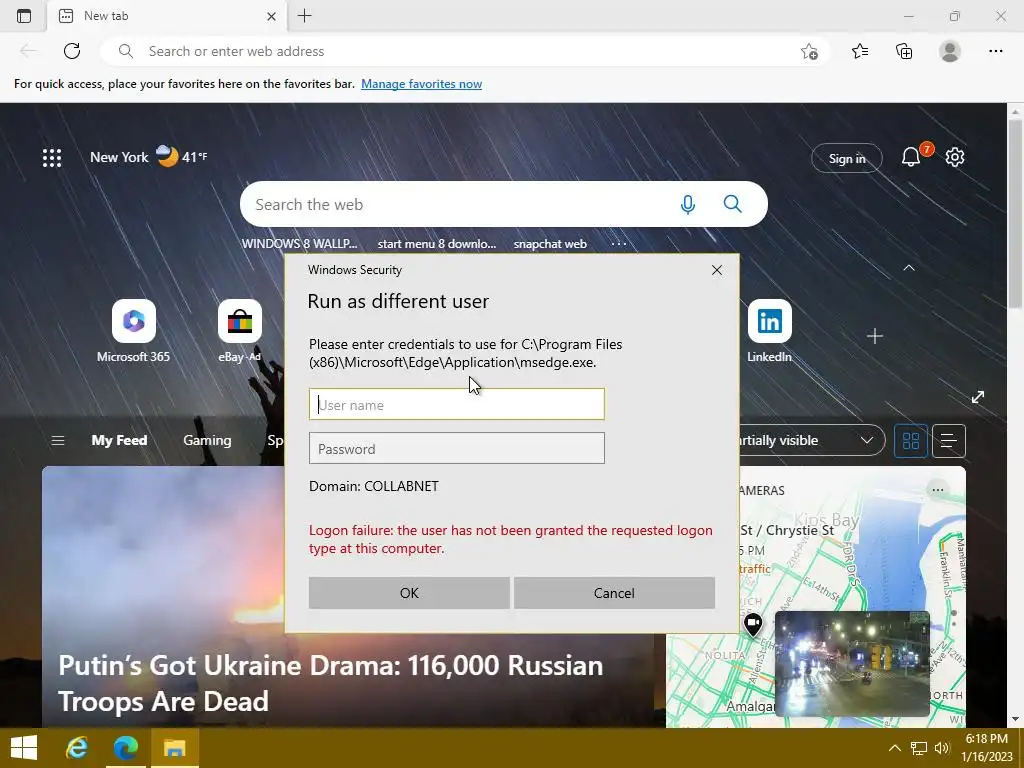Open the notifications bell icon

coord(911,157)
